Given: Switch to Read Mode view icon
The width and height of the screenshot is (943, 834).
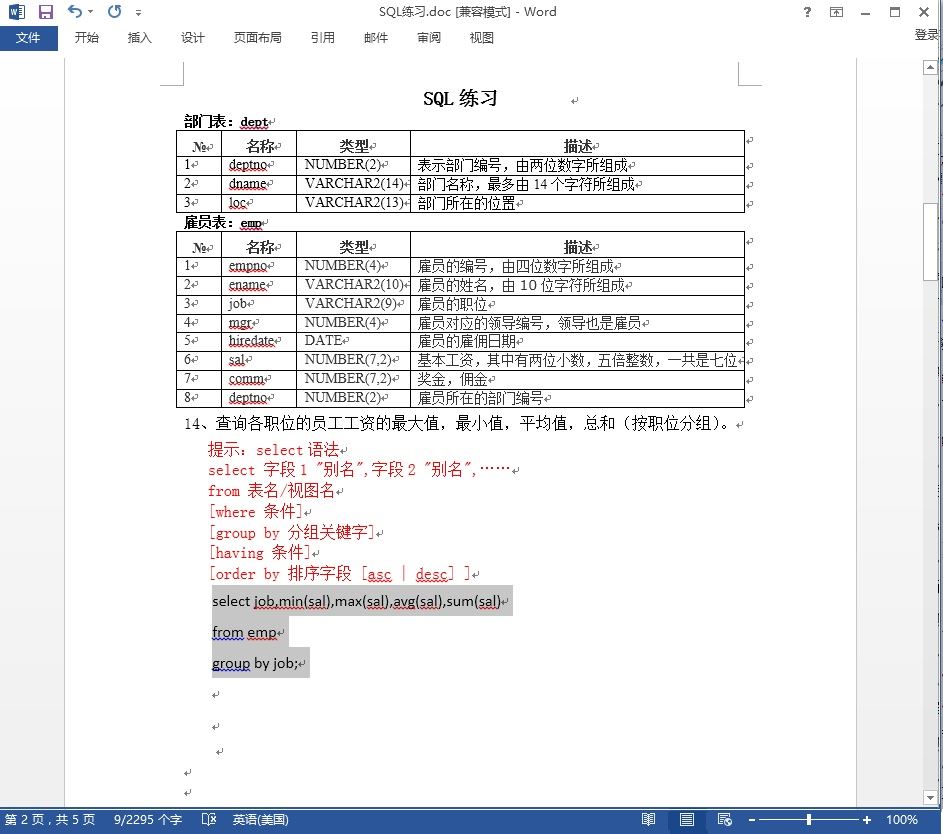Looking at the screenshot, I should click(x=648, y=820).
